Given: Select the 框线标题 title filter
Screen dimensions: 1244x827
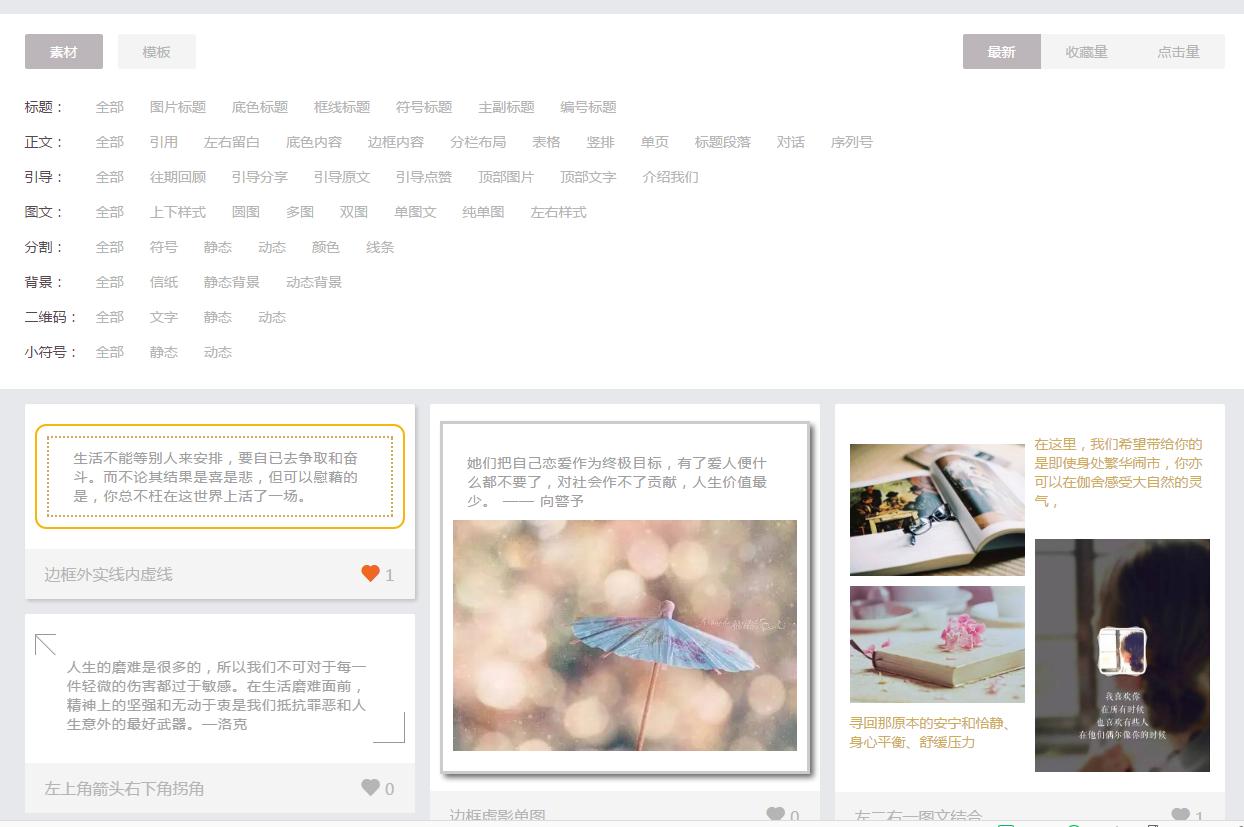Looking at the screenshot, I should tap(343, 107).
